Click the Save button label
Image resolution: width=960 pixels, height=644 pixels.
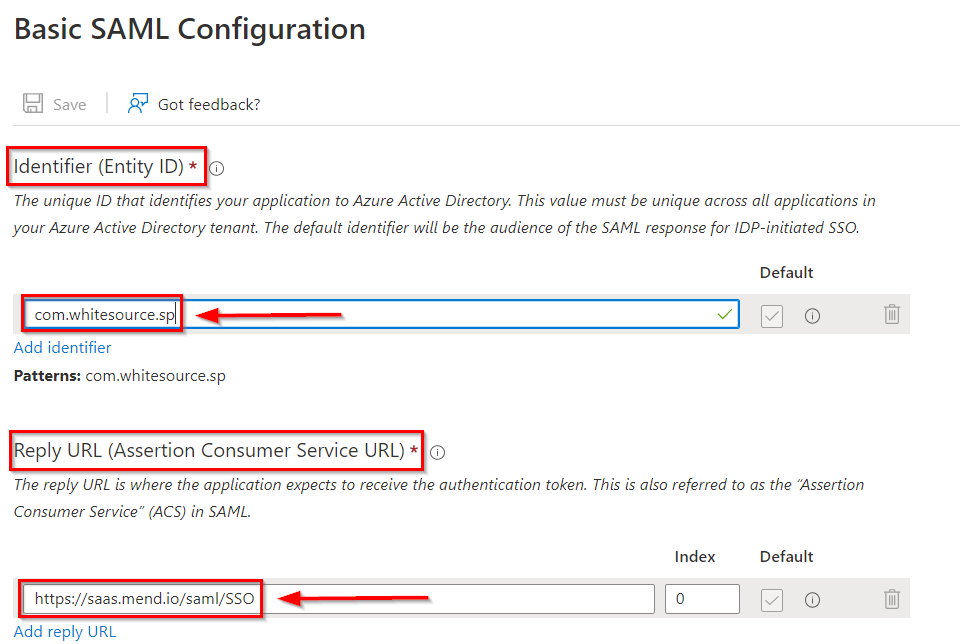(70, 104)
